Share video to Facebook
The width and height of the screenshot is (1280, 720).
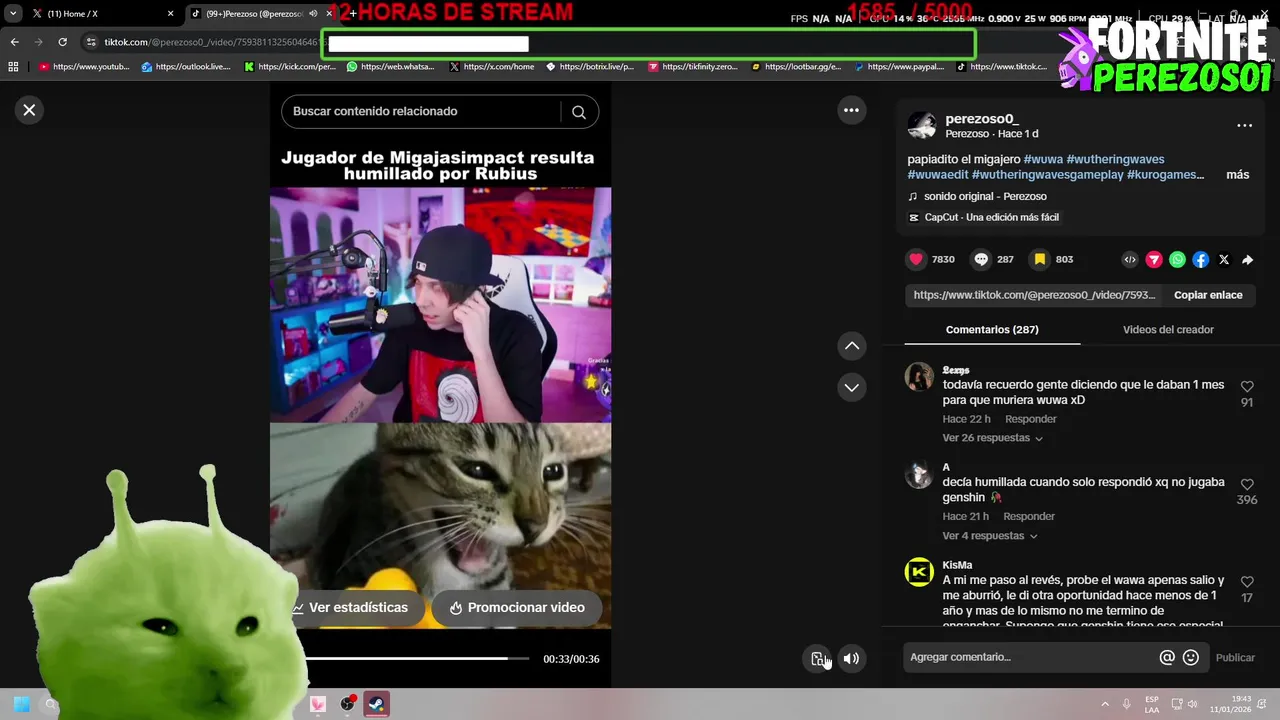pos(1200,259)
